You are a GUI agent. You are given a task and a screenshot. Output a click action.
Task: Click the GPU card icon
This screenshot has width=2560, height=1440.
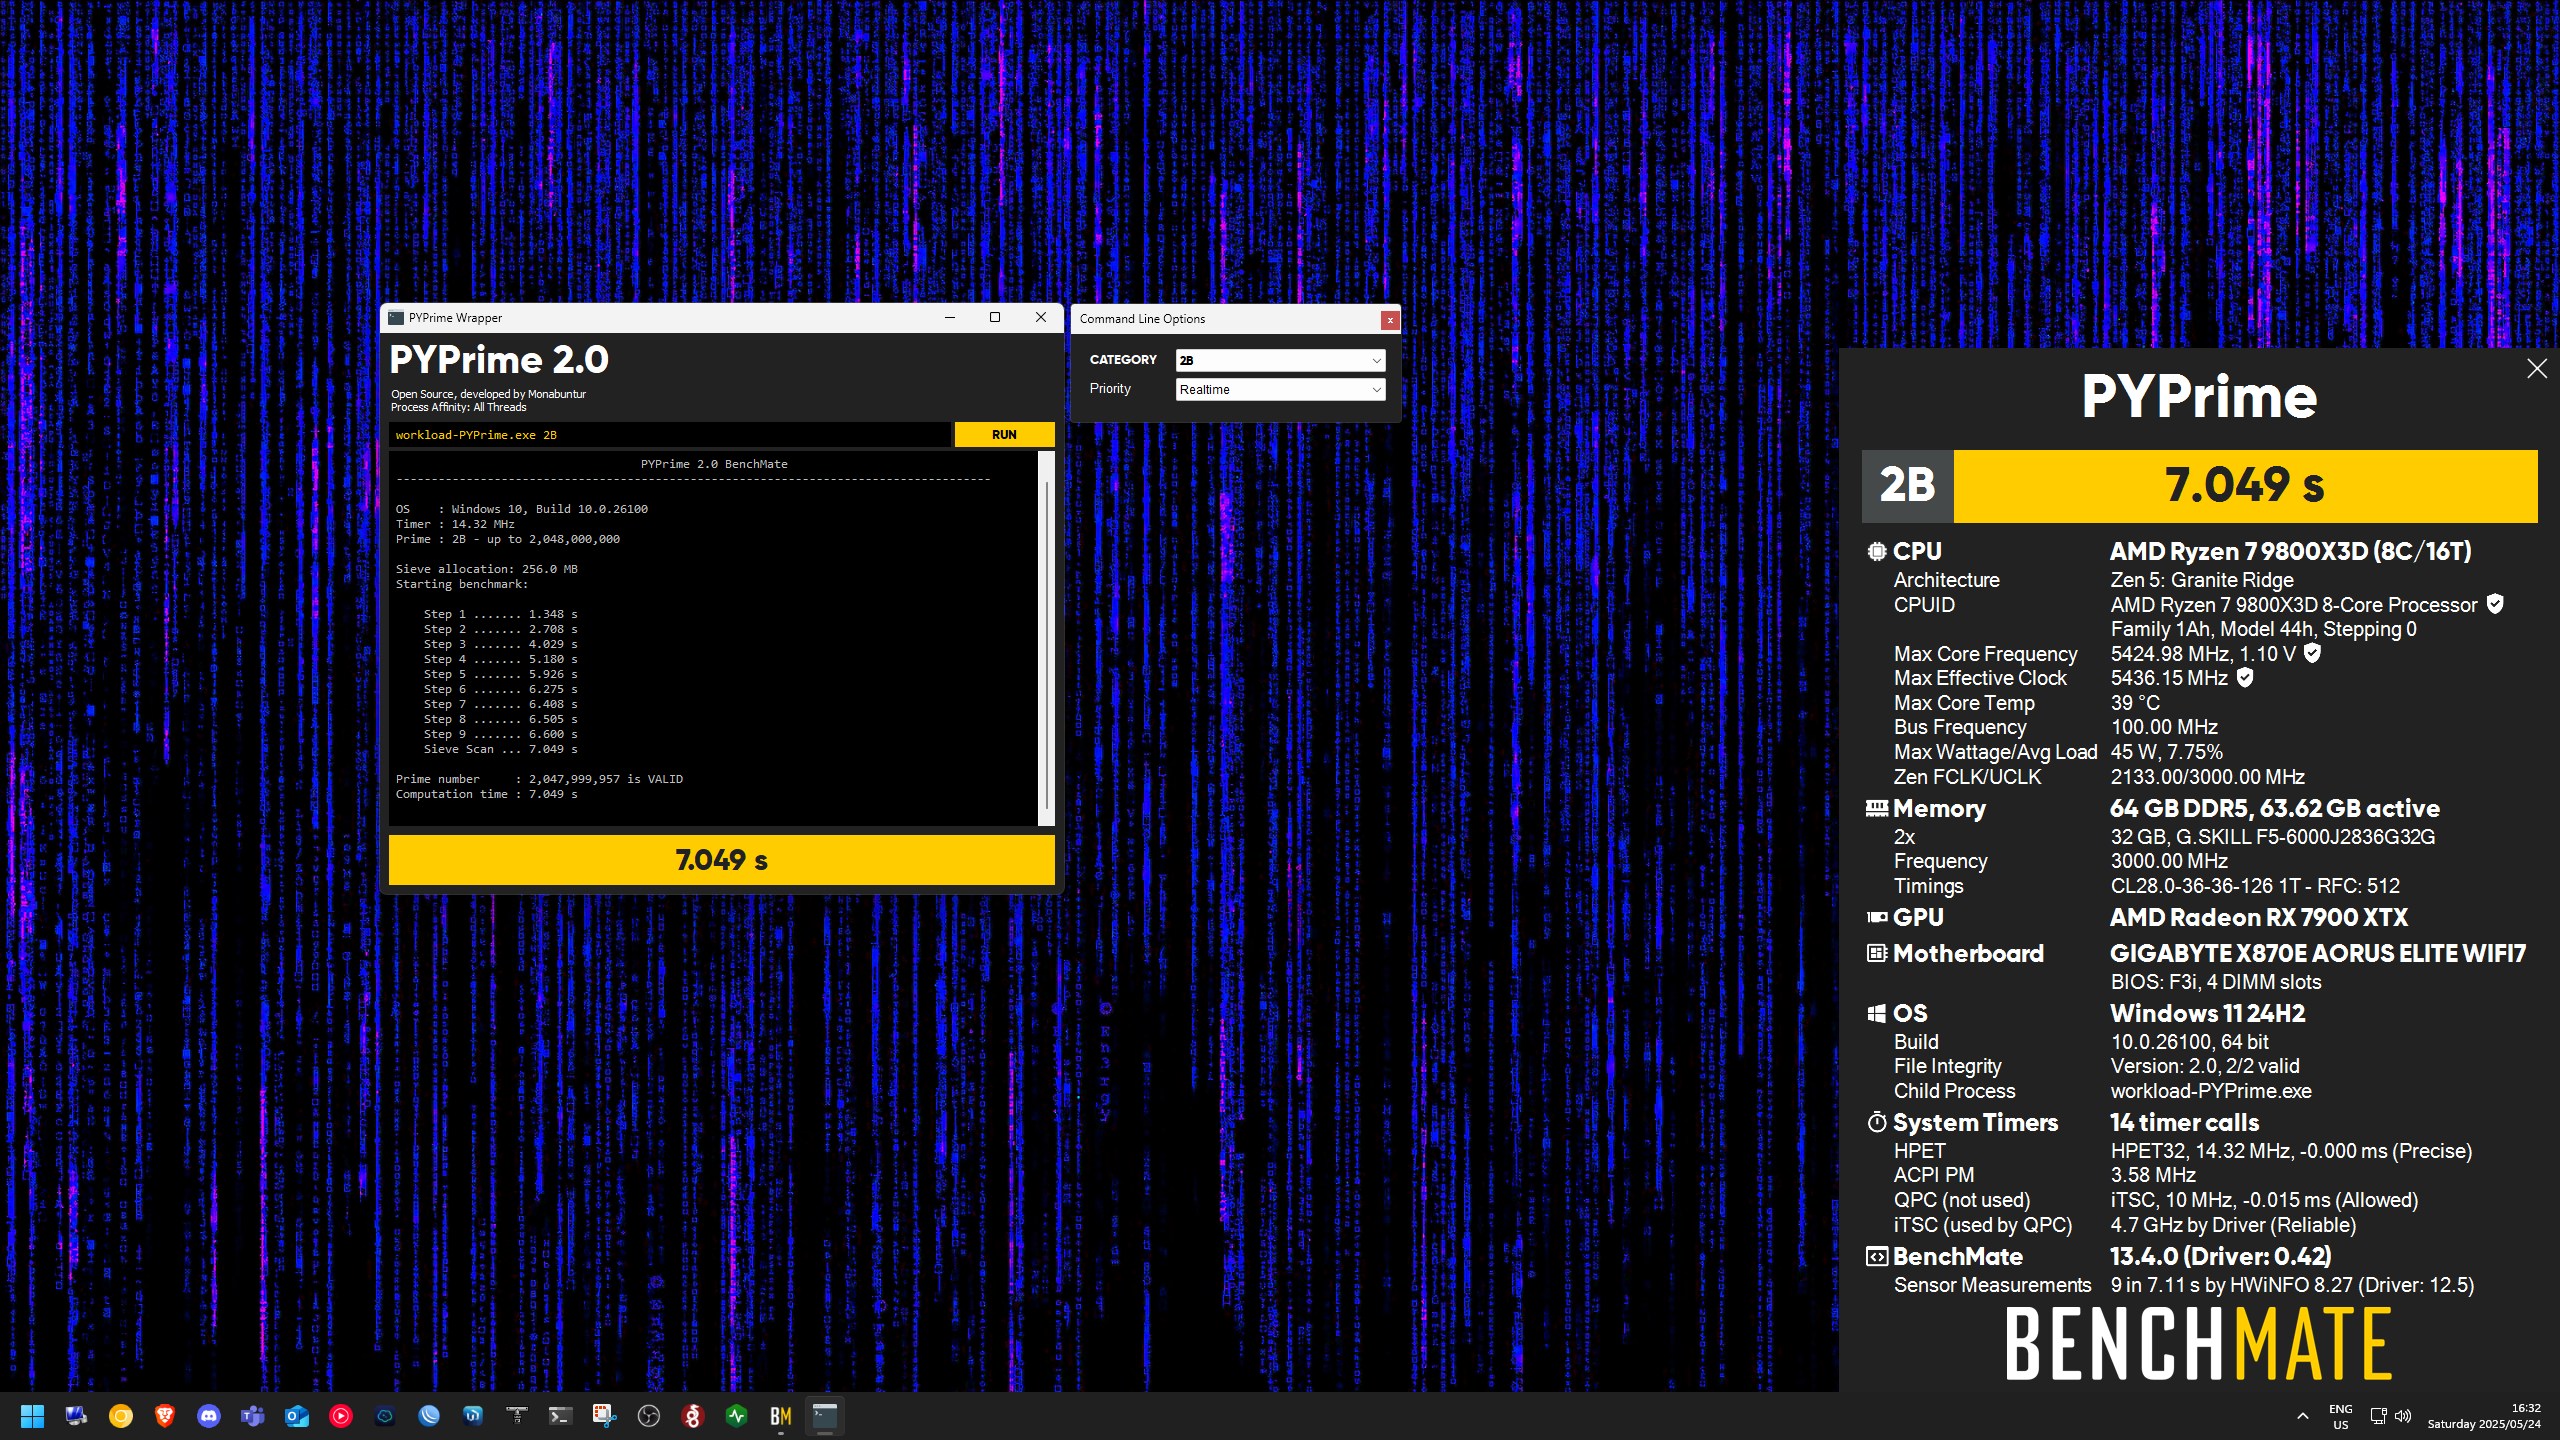pyautogui.click(x=1876, y=917)
